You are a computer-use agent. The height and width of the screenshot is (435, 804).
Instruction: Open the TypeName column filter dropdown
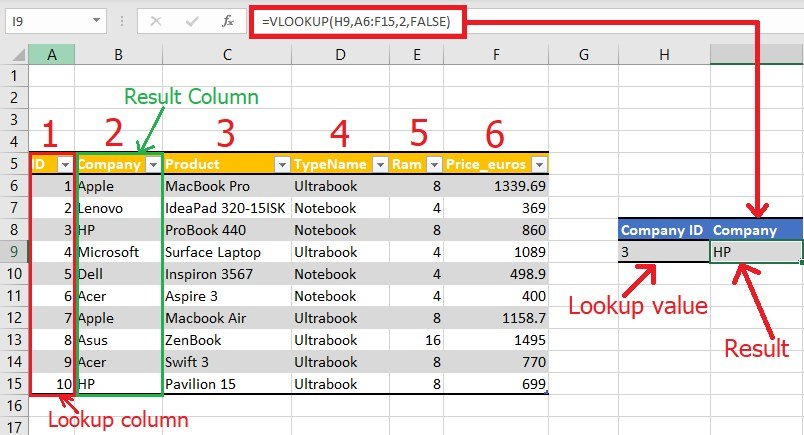[x=380, y=165]
